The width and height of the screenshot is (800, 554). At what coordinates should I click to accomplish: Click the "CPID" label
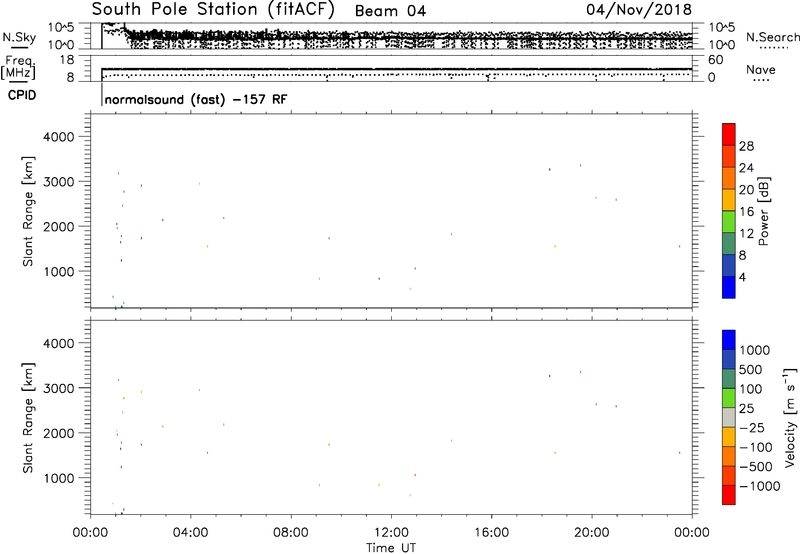point(22,95)
